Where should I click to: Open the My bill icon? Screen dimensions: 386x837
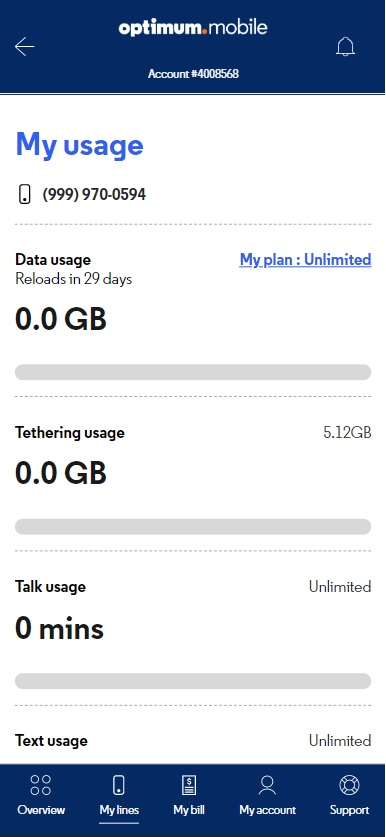(189, 785)
